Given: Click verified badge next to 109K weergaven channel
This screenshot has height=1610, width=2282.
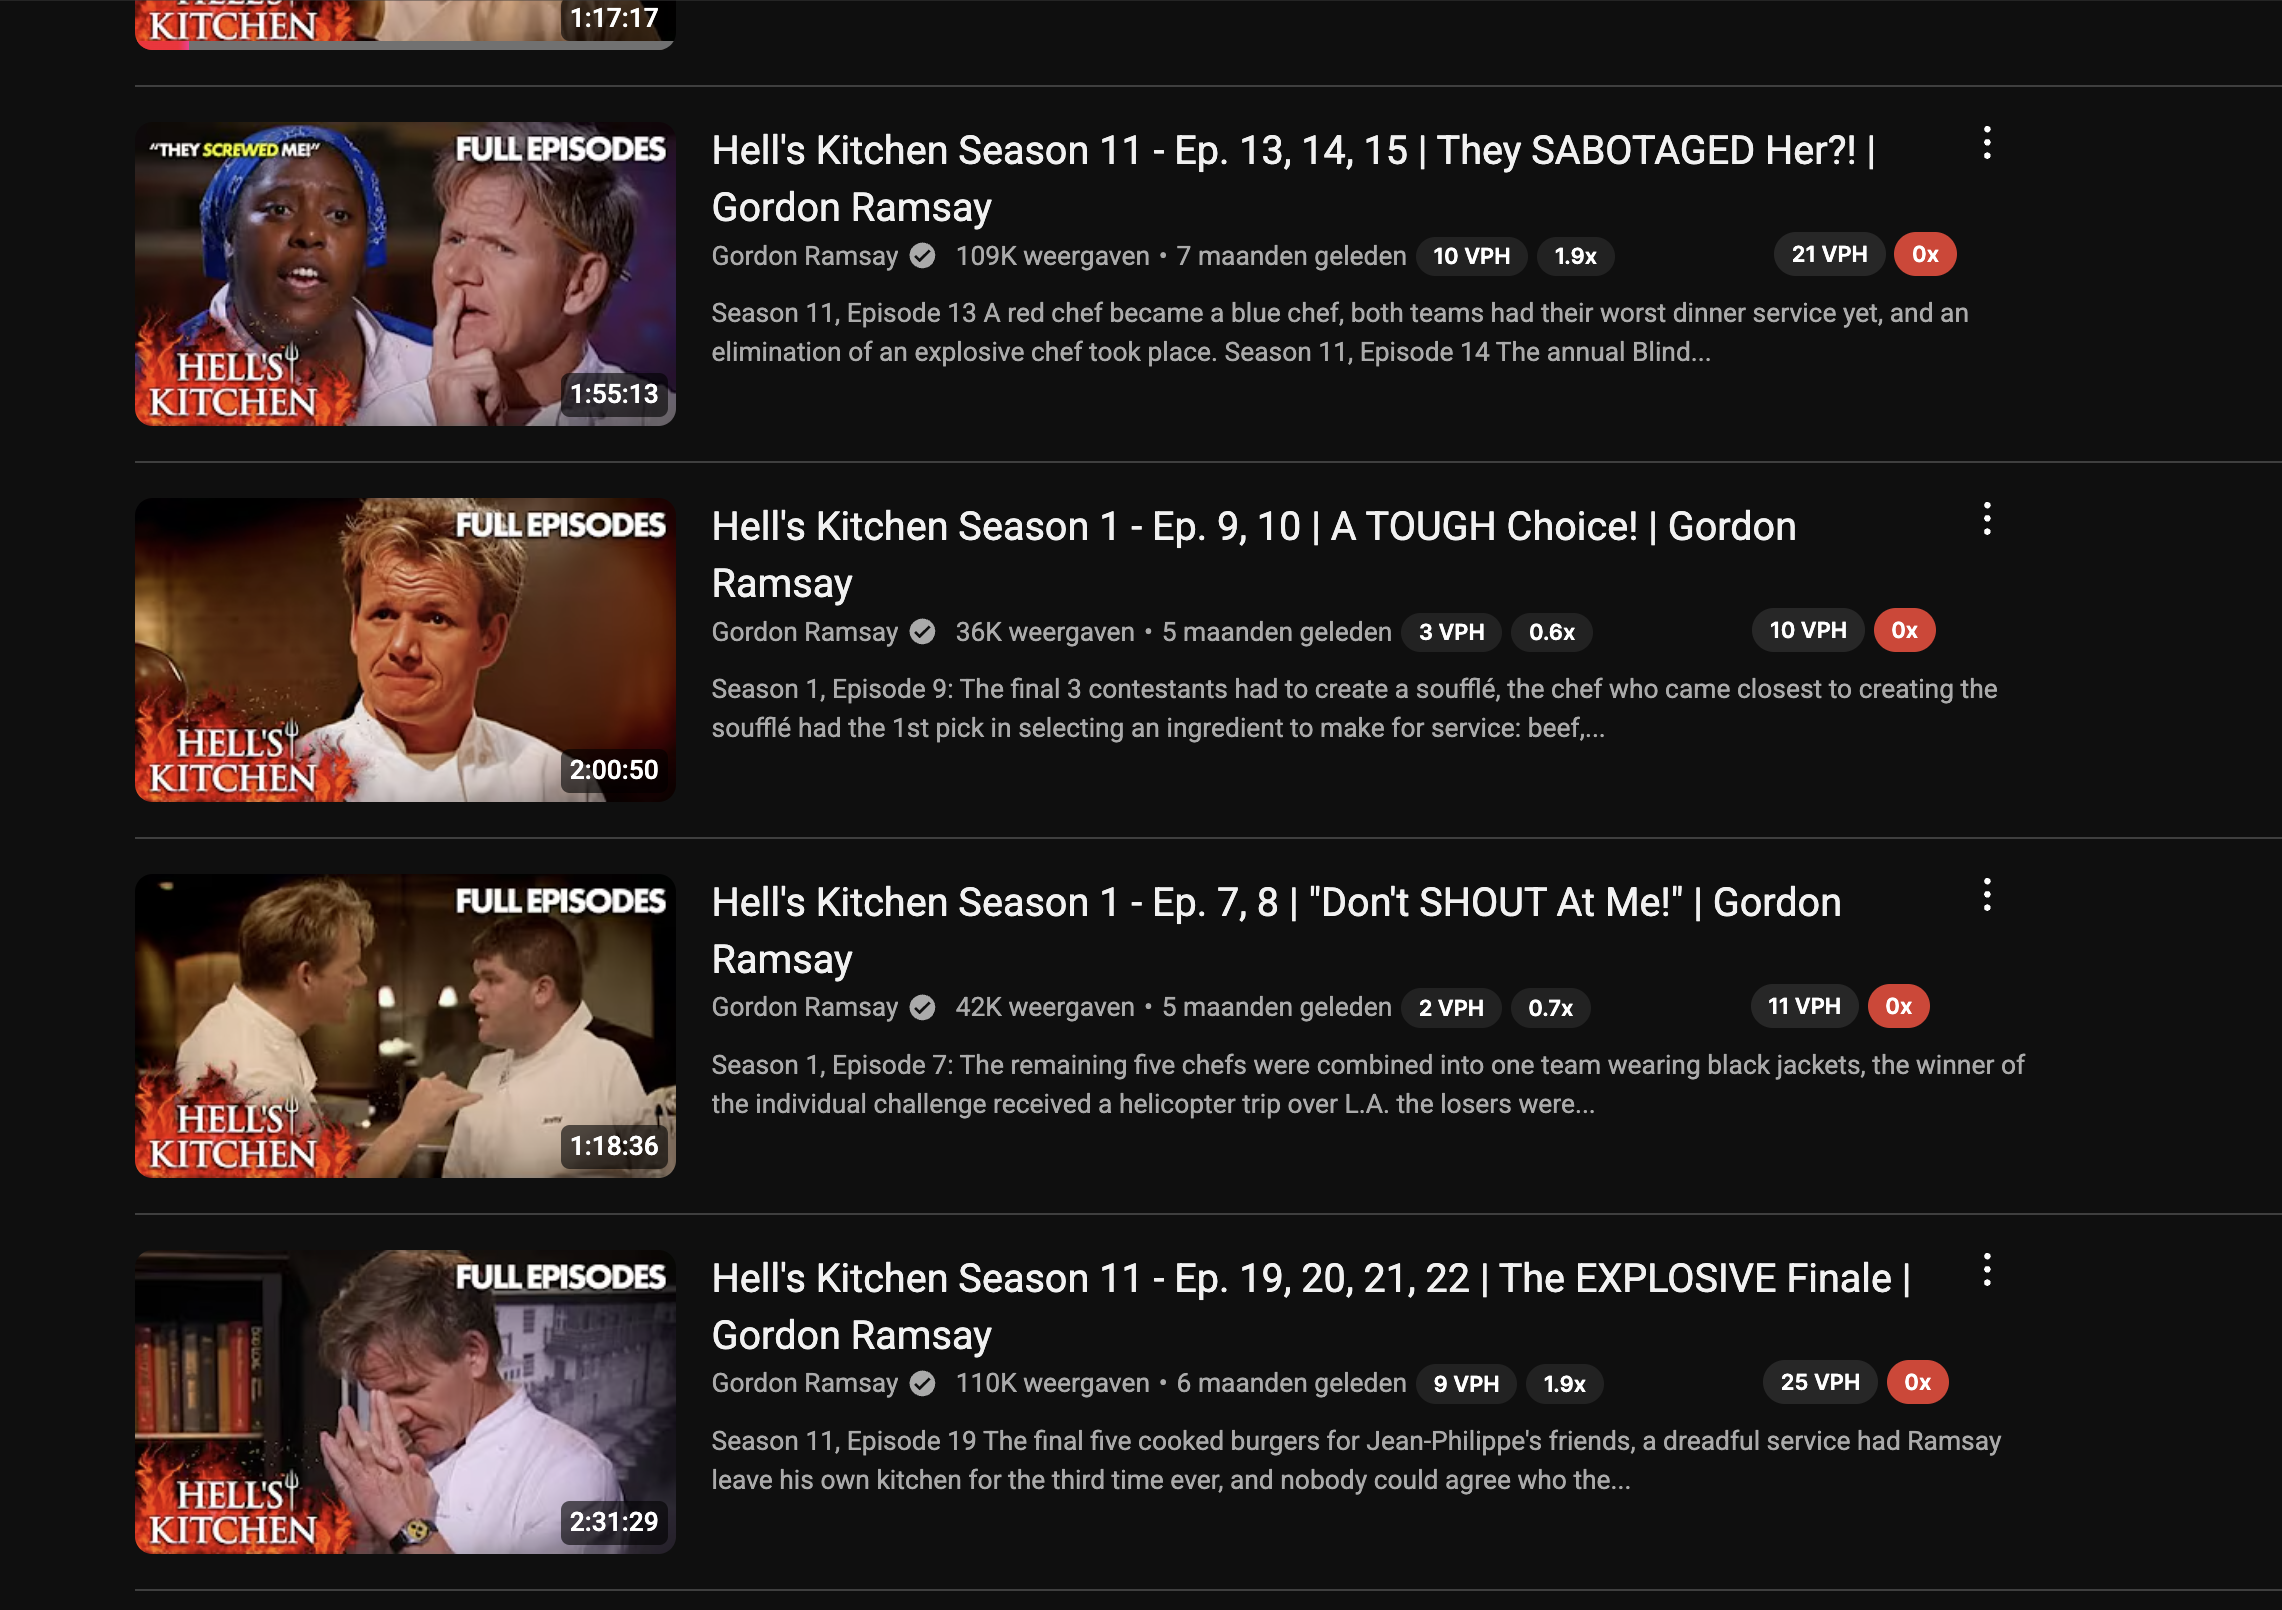Looking at the screenshot, I should (922, 257).
